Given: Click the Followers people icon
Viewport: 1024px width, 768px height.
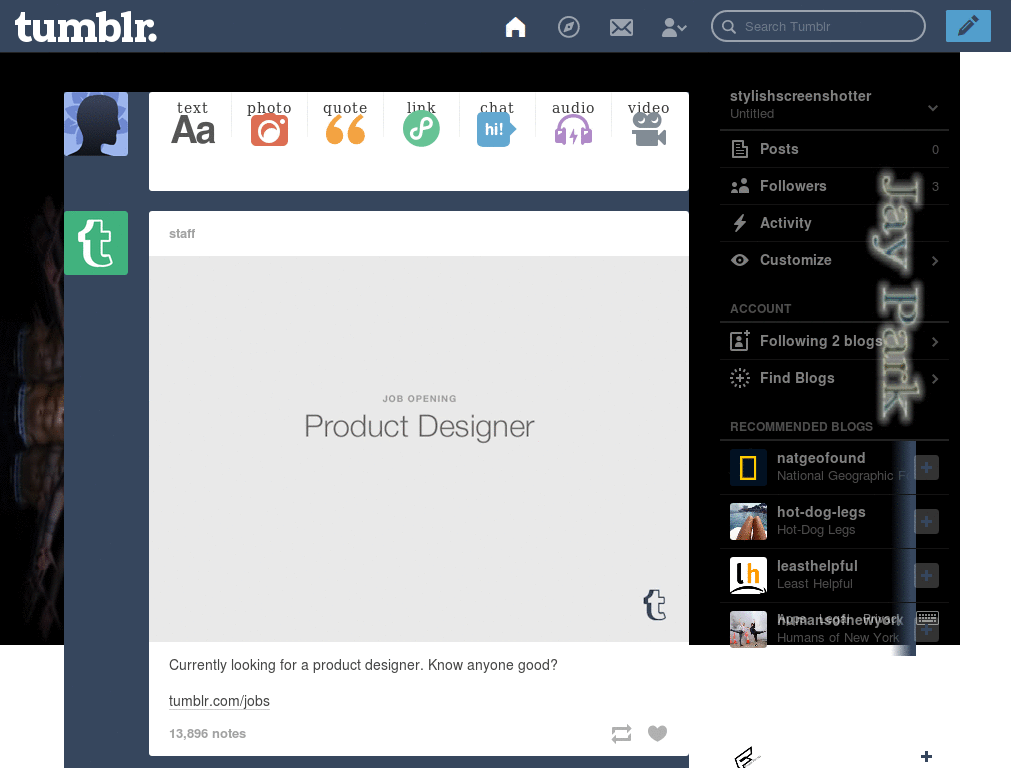Looking at the screenshot, I should (740, 186).
